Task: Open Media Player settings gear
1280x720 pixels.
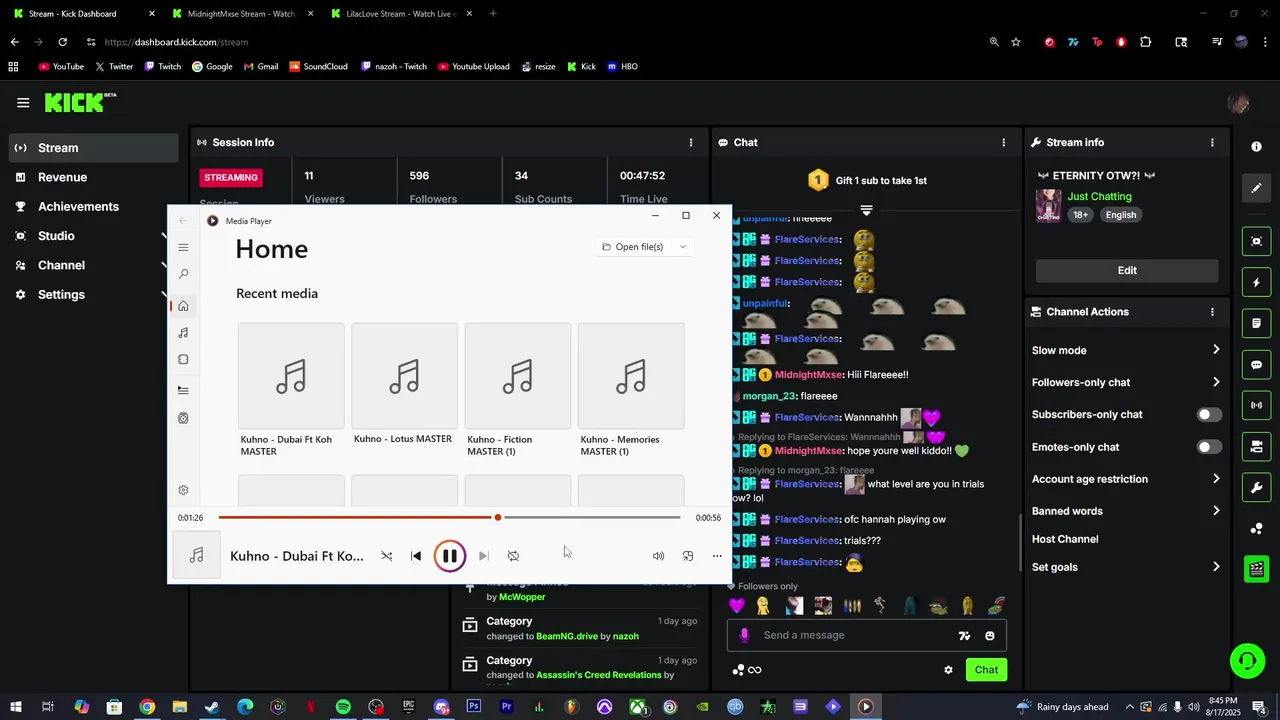Action: click(183, 490)
